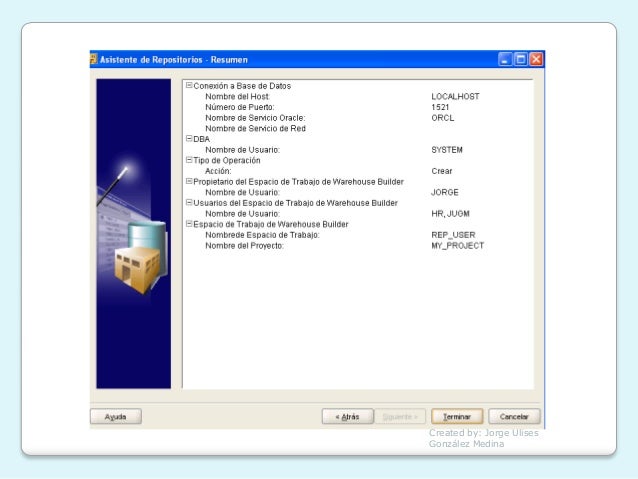Select the Conexión a Base de Datos heading
This screenshot has height=479, width=638.
tap(242, 86)
